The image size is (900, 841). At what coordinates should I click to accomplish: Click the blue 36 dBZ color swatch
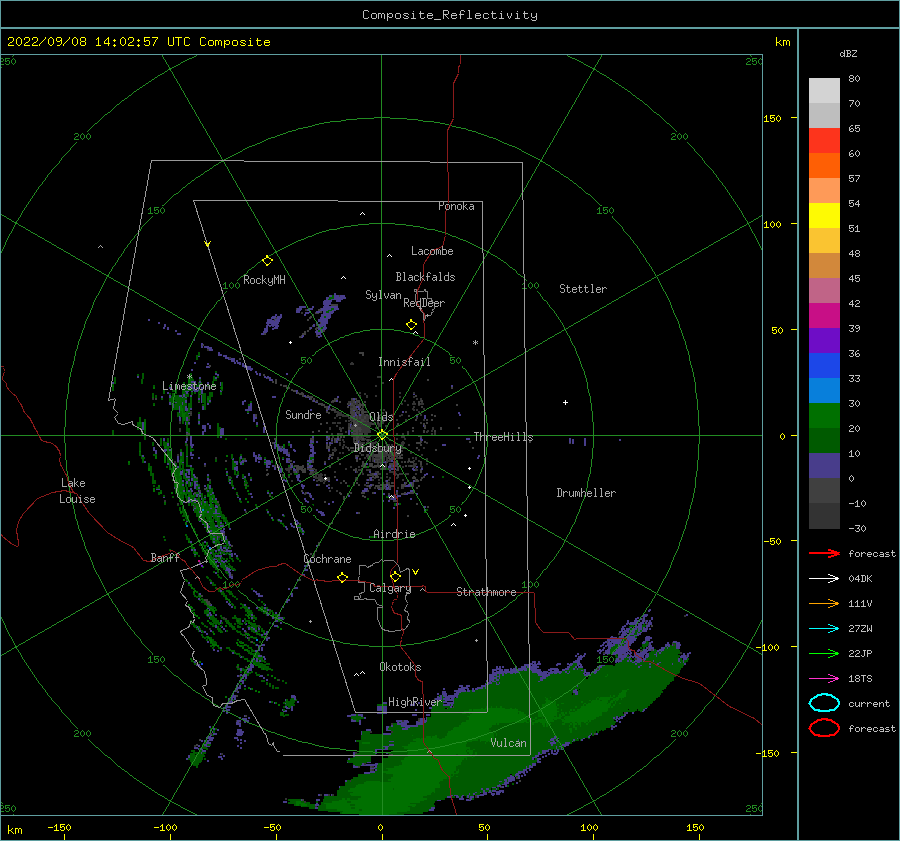(x=824, y=365)
